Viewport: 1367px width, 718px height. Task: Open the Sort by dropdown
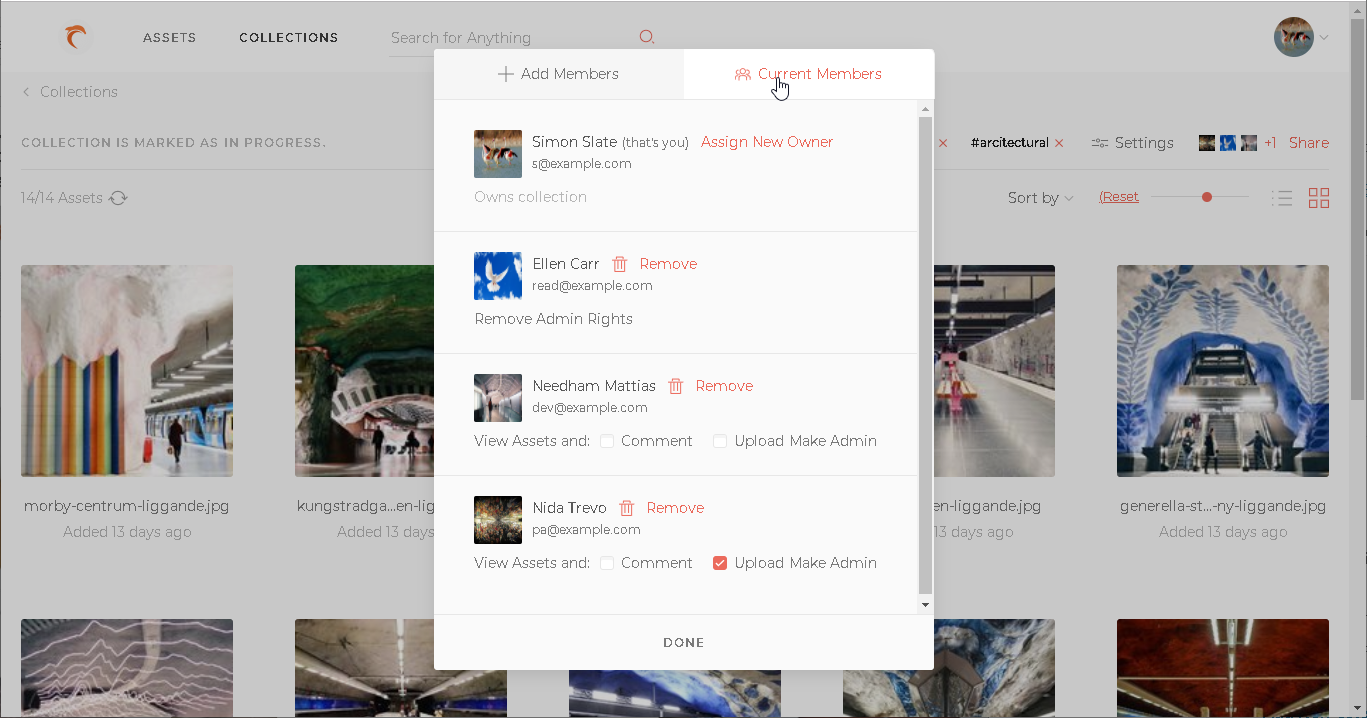[x=1040, y=198]
